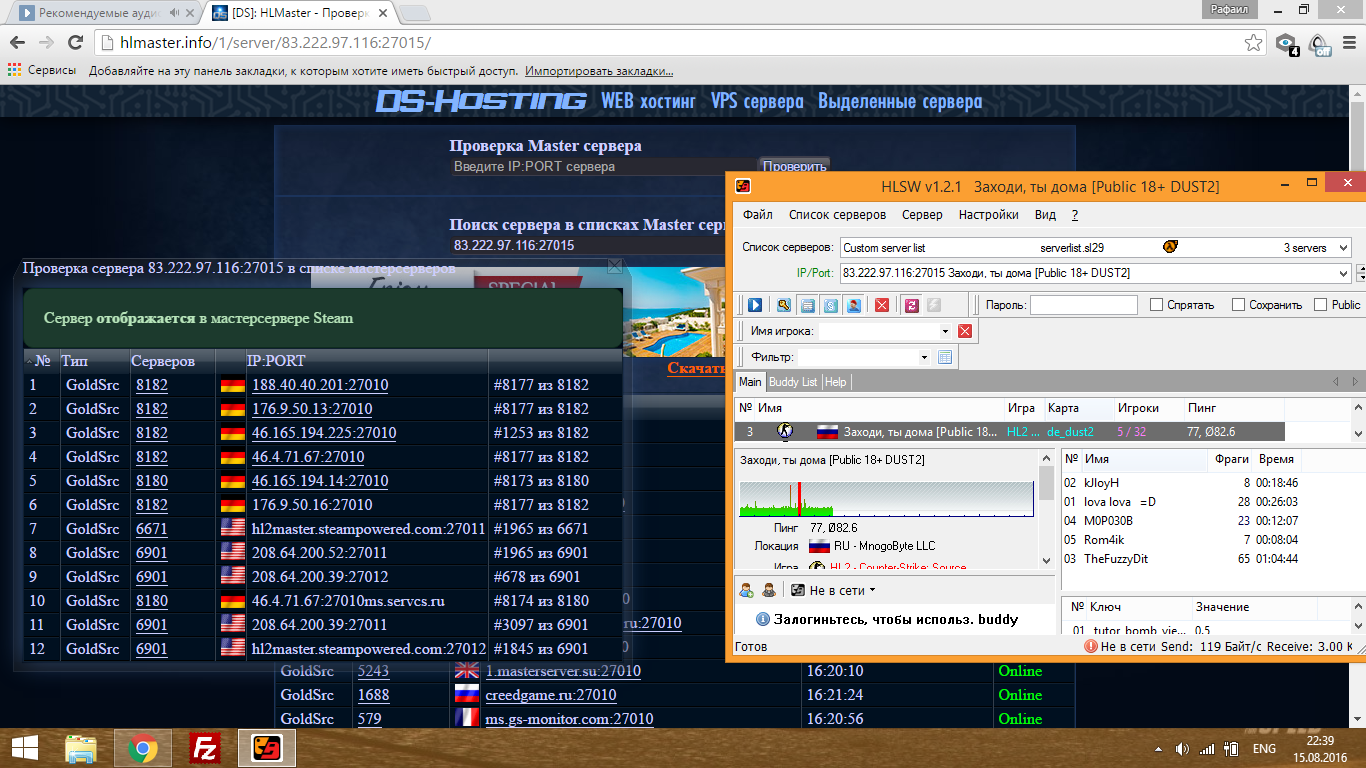Open the Chrome main menu

tap(1349, 43)
